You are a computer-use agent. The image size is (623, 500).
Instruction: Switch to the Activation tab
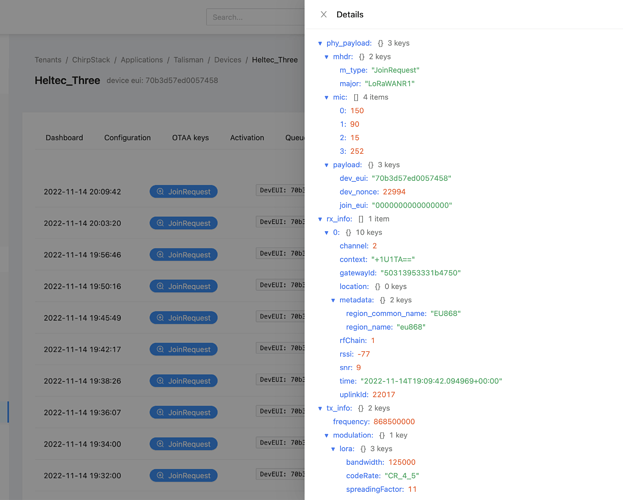[247, 138]
